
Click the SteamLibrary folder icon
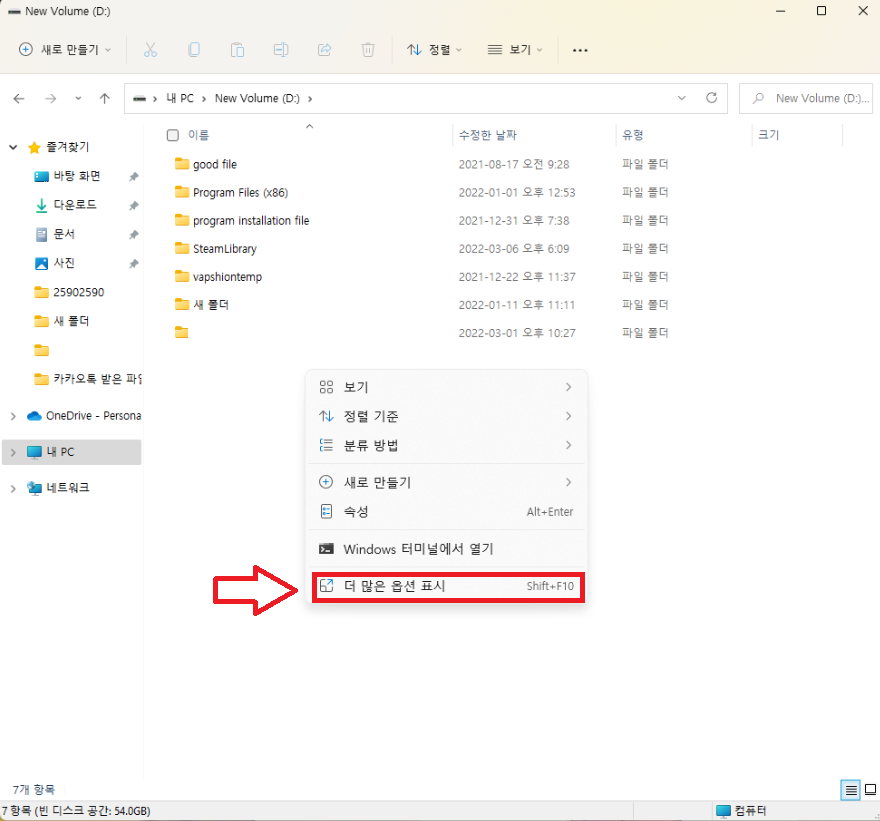point(182,248)
